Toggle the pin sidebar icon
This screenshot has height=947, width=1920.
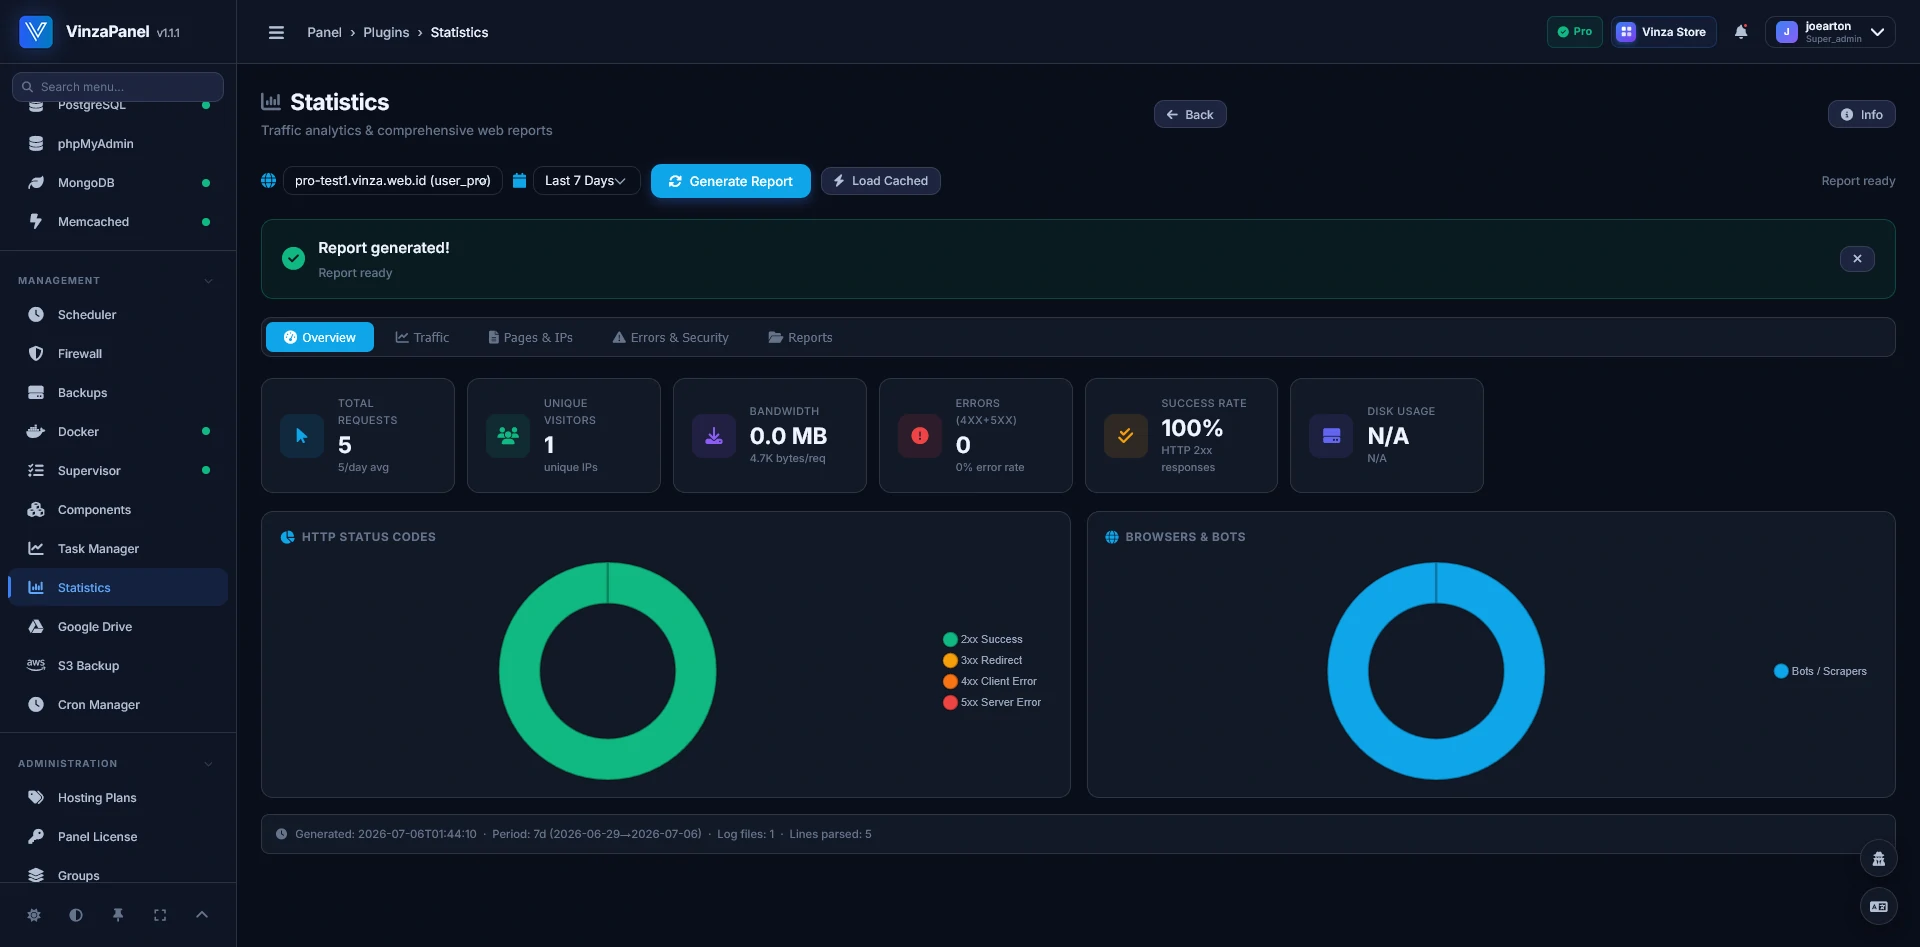point(118,915)
